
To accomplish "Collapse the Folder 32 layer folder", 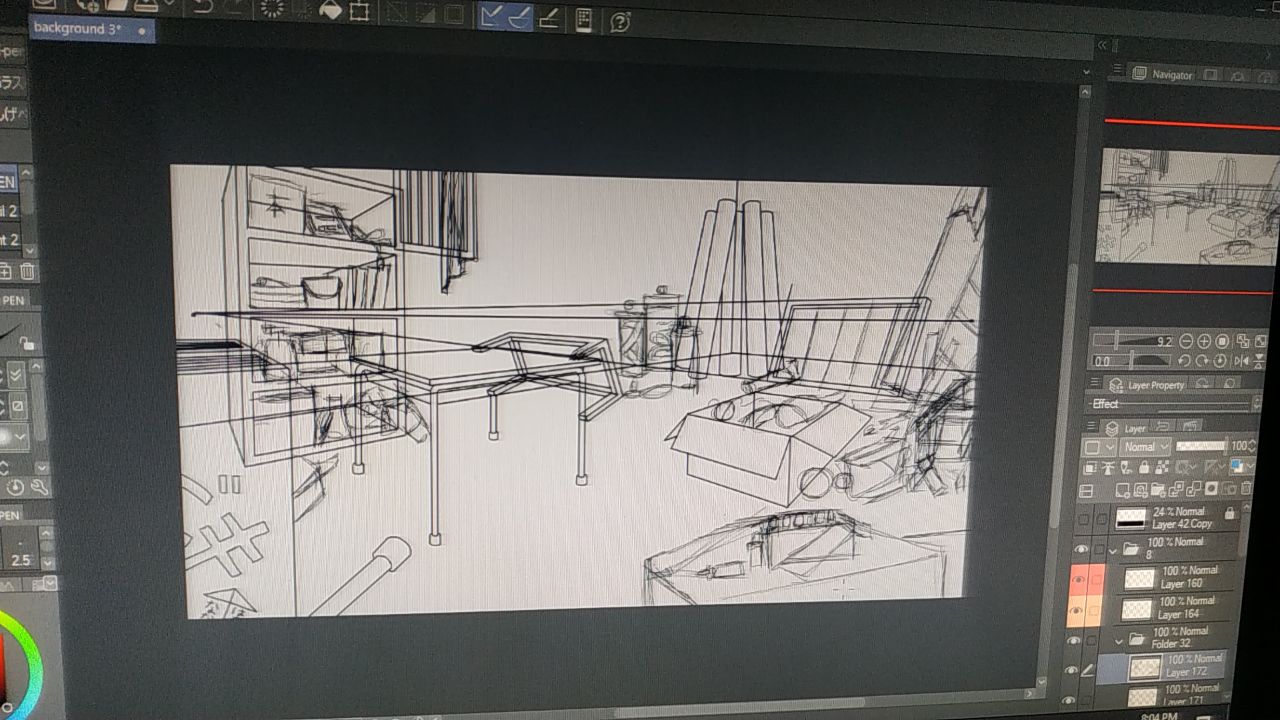I will pos(1120,638).
